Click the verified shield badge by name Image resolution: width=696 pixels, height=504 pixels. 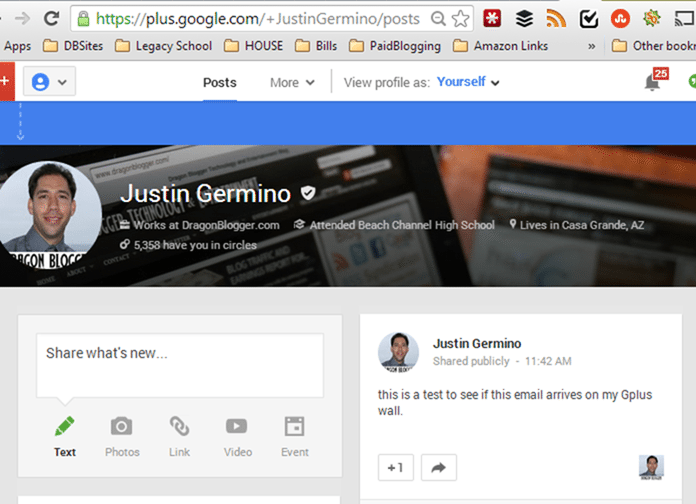[308, 193]
